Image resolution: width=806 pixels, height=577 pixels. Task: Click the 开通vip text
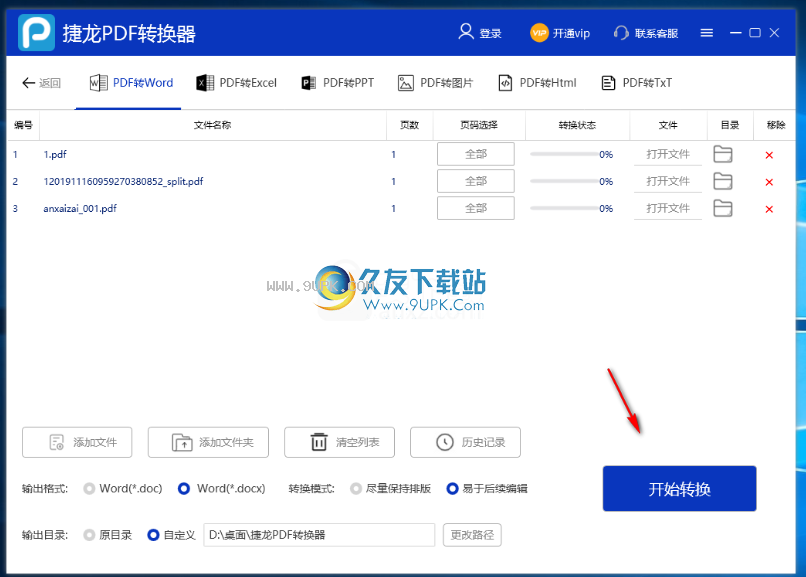(571, 33)
